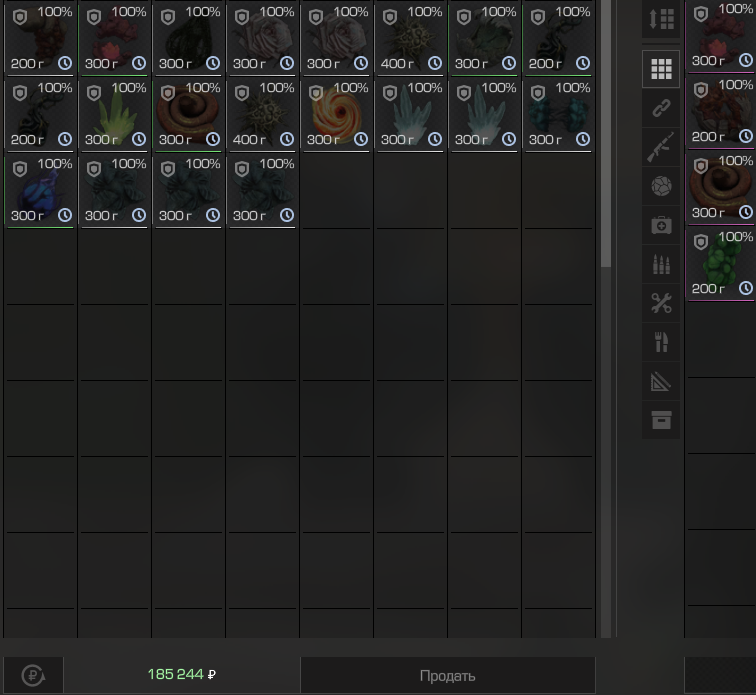The height and width of the screenshot is (695, 756).
Task: Click shield icon on teal dumbbell artifact
Action: 538,93
